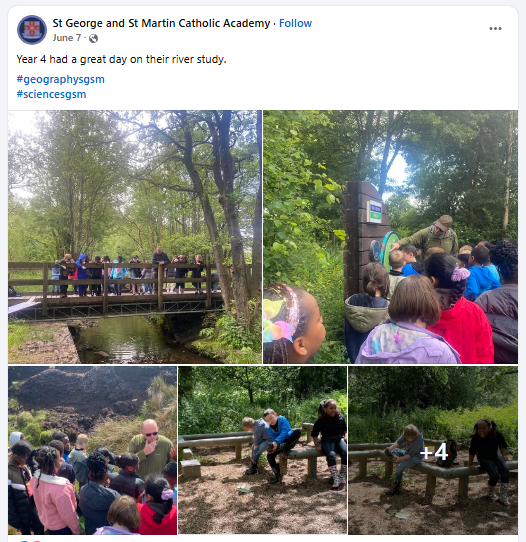This screenshot has height=542, width=526.
Task: Open the St George and St Martin Catholic Academy page name
Action: (161, 23)
